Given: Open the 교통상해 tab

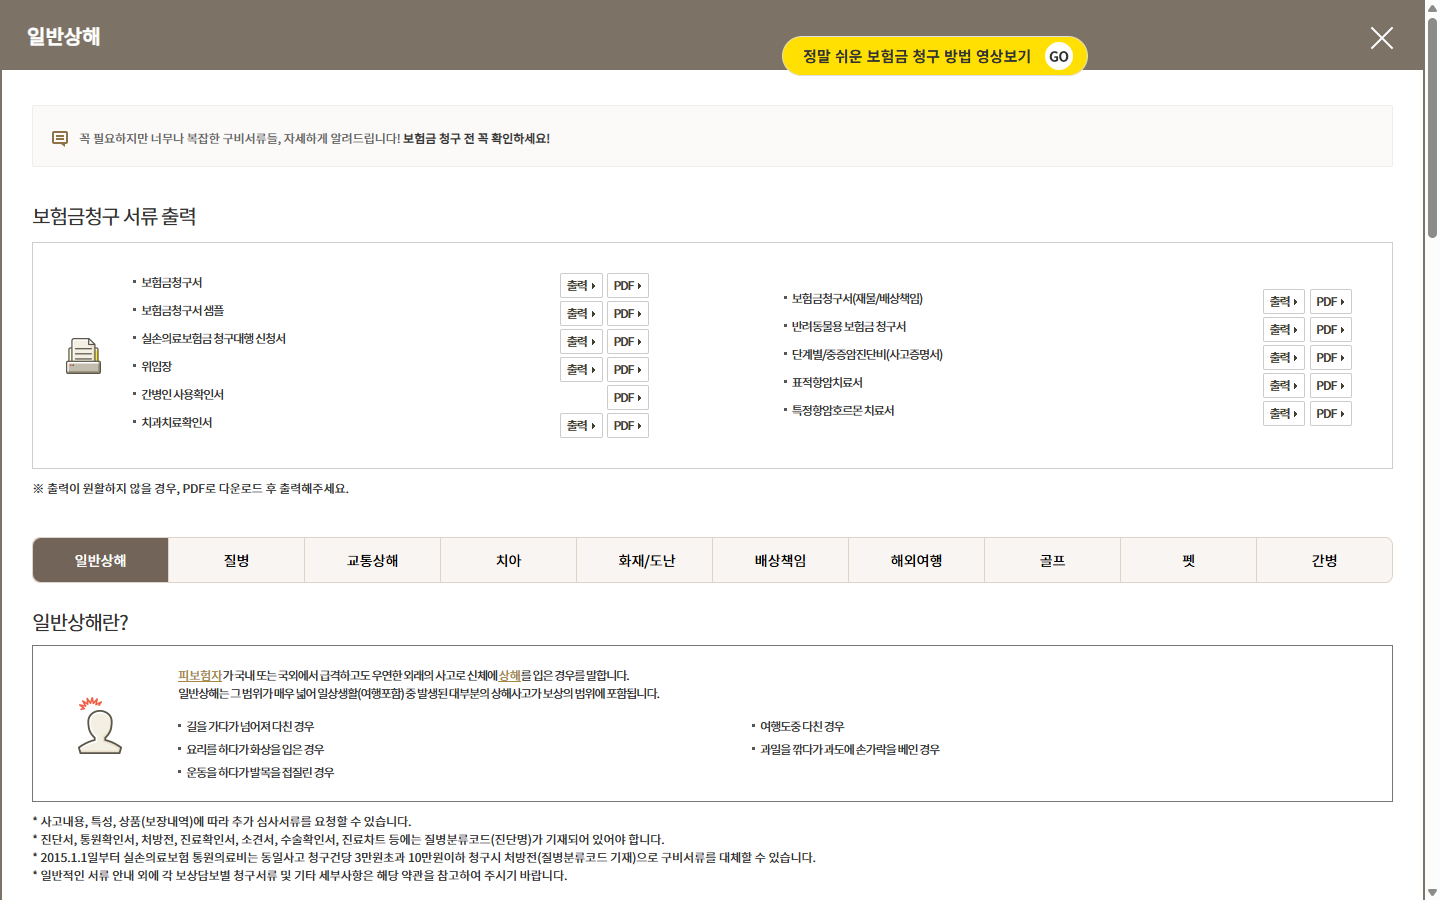Looking at the screenshot, I should pyautogui.click(x=372, y=560).
